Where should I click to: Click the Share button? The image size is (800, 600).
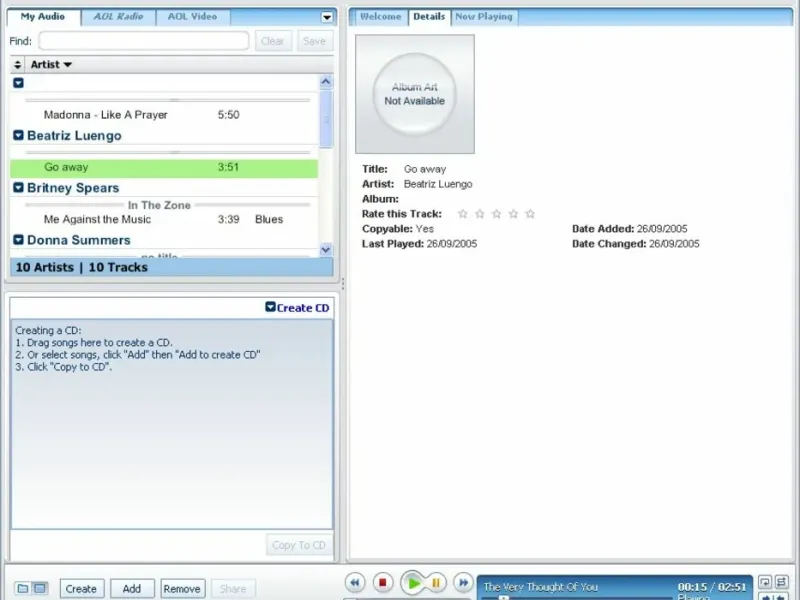(233, 589)
